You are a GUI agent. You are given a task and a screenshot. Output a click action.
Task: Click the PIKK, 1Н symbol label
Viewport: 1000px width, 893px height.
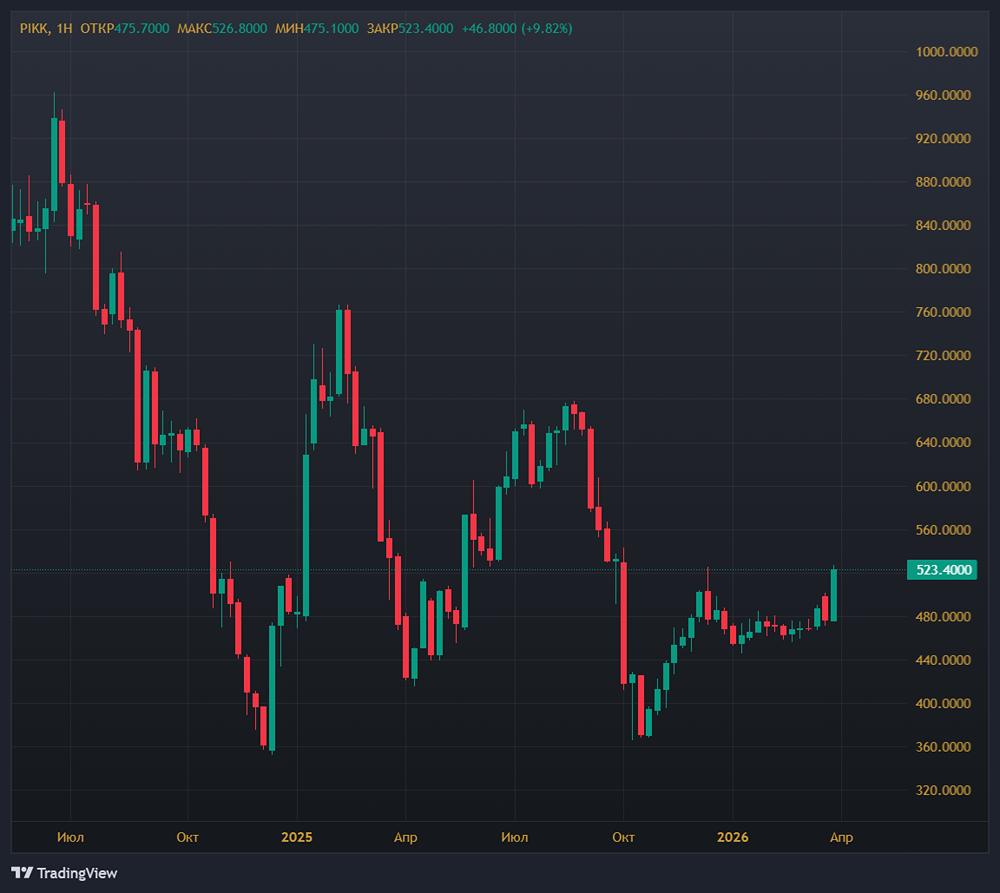46,29
